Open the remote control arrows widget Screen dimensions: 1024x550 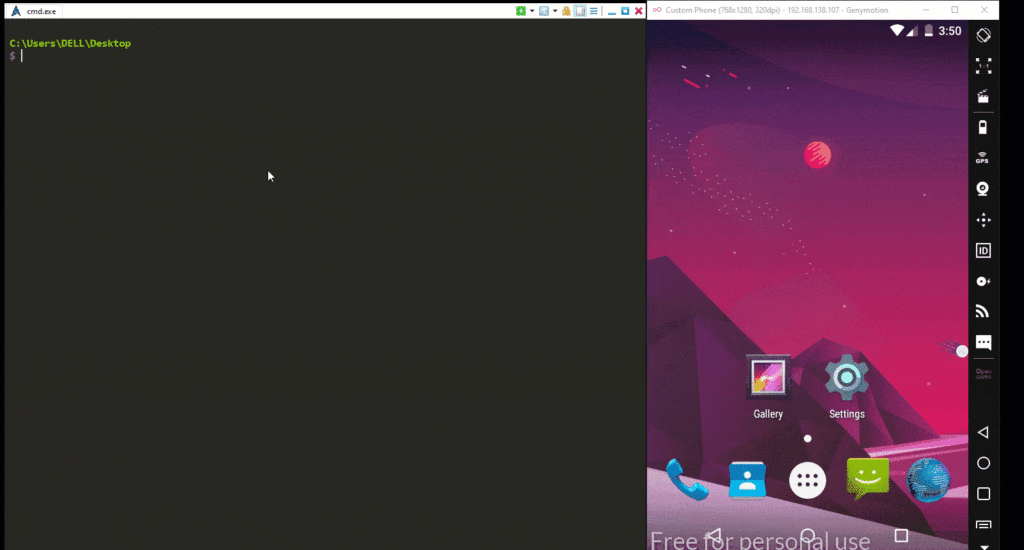click(984, 220)
